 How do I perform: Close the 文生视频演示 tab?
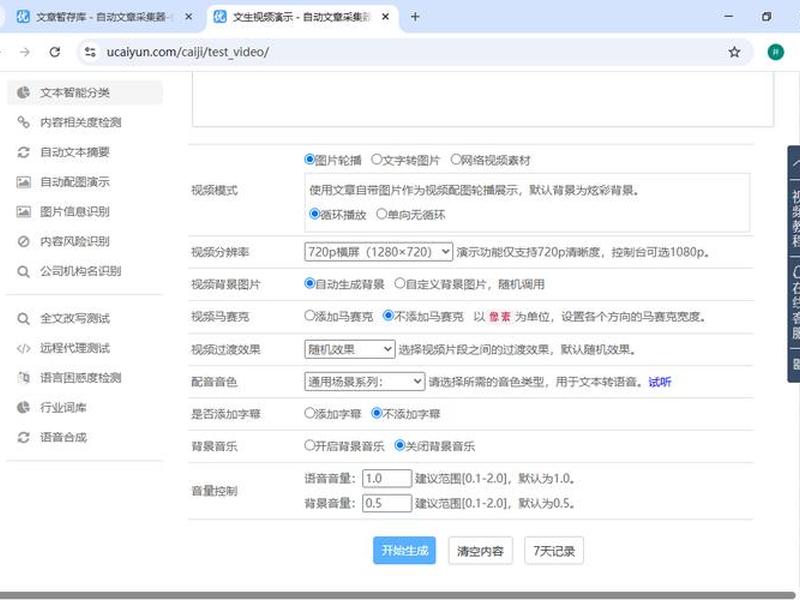point(385,17)
